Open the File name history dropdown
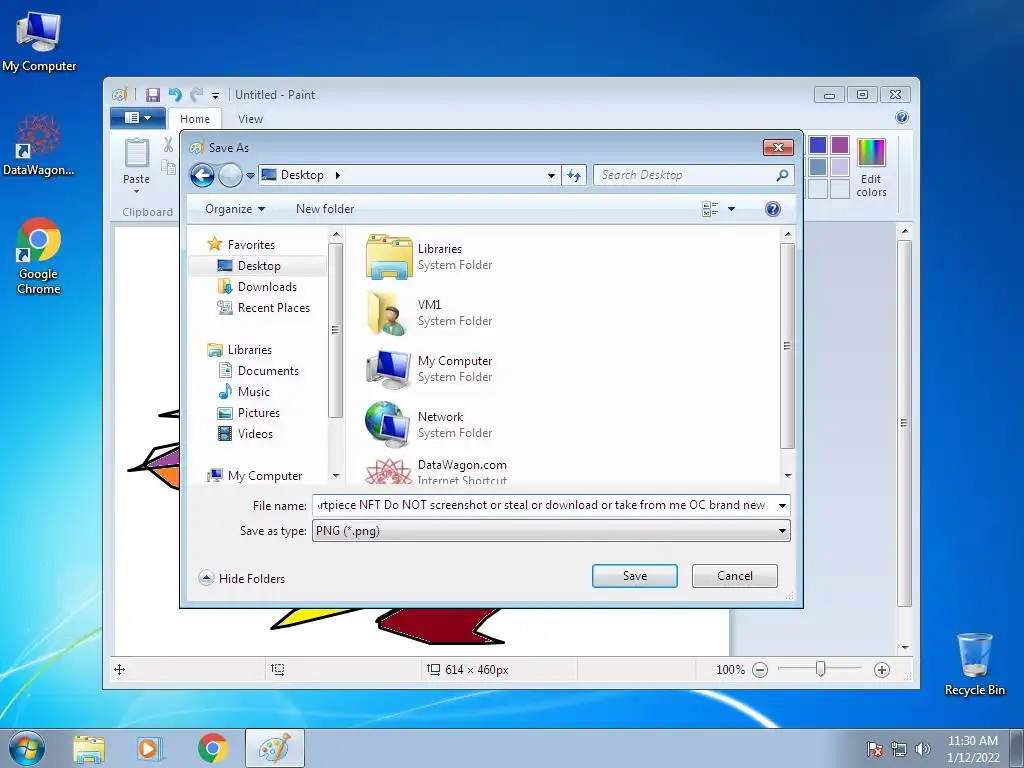Image resolution: width=1024 pixels, height=768 pixels. [782, 505]
